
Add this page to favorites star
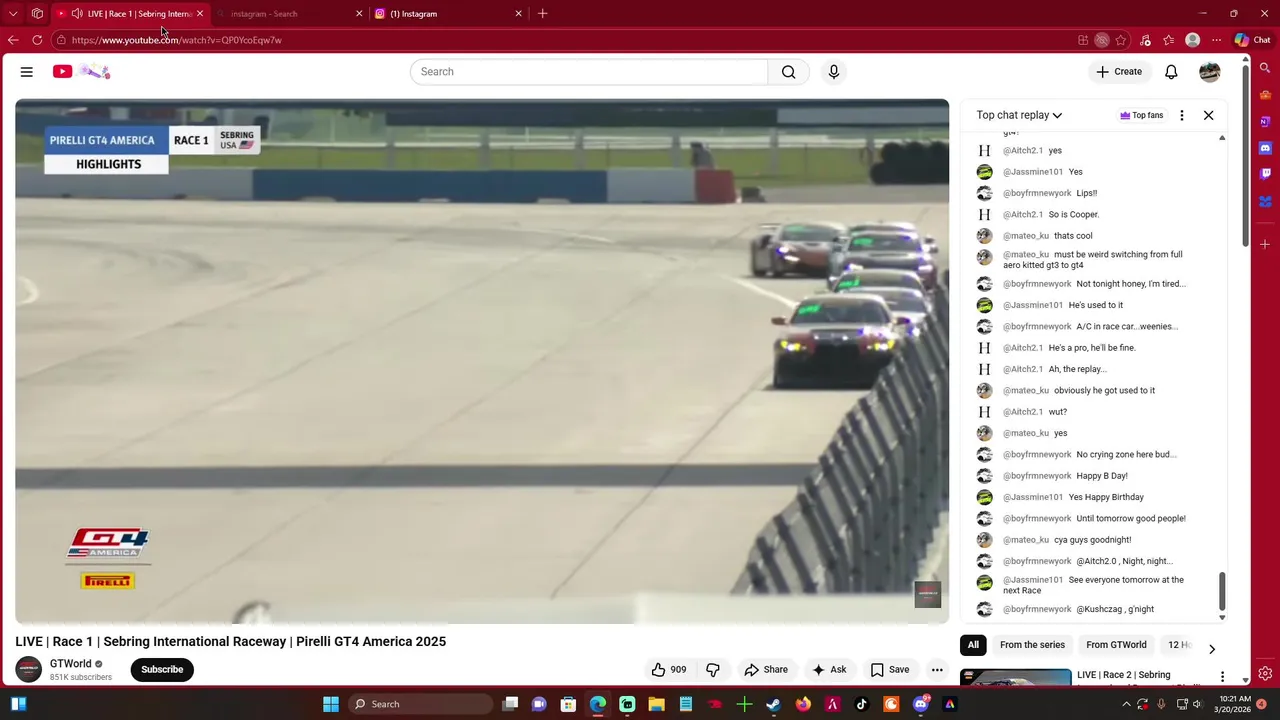pos(1121,40)
